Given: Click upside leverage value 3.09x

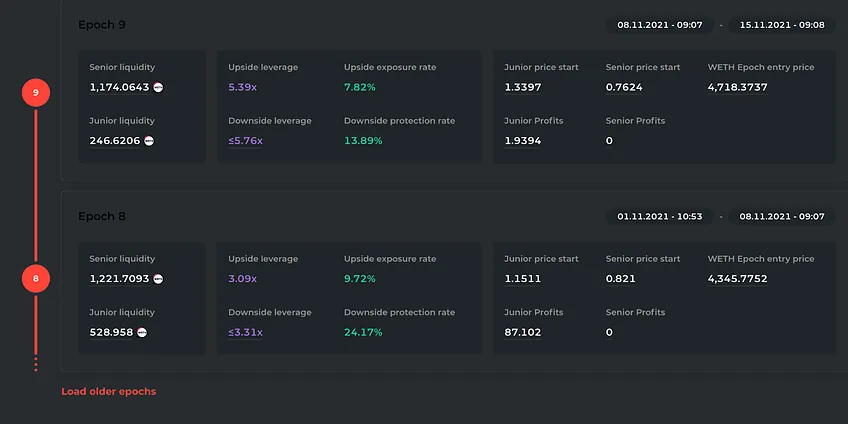Looking at the screenshot, I should tap(242, 279).
